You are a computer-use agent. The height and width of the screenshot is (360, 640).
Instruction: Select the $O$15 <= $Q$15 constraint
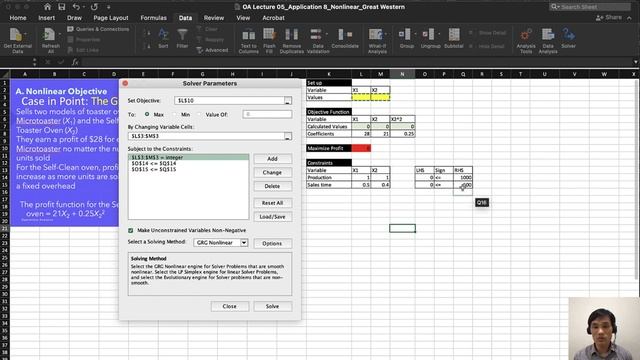tap(188, 169)
